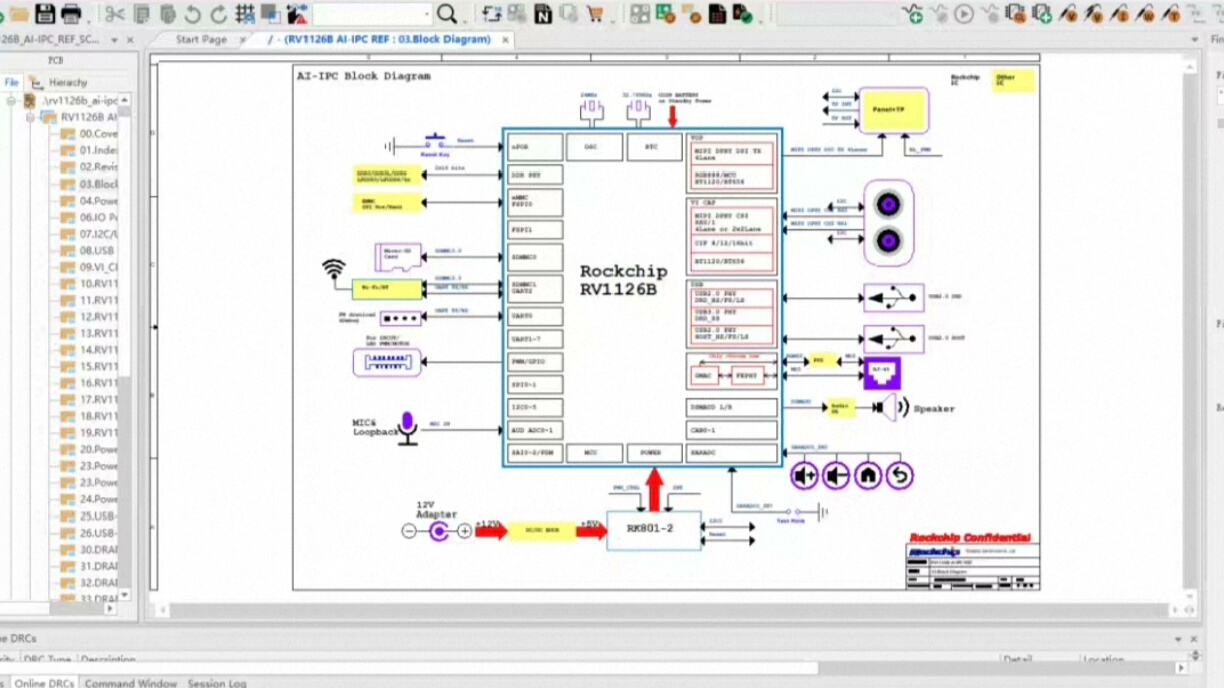Open the Online DRCs bottom tab
The width and height of the screenshot is (1224, 688).
click(44, 683)
